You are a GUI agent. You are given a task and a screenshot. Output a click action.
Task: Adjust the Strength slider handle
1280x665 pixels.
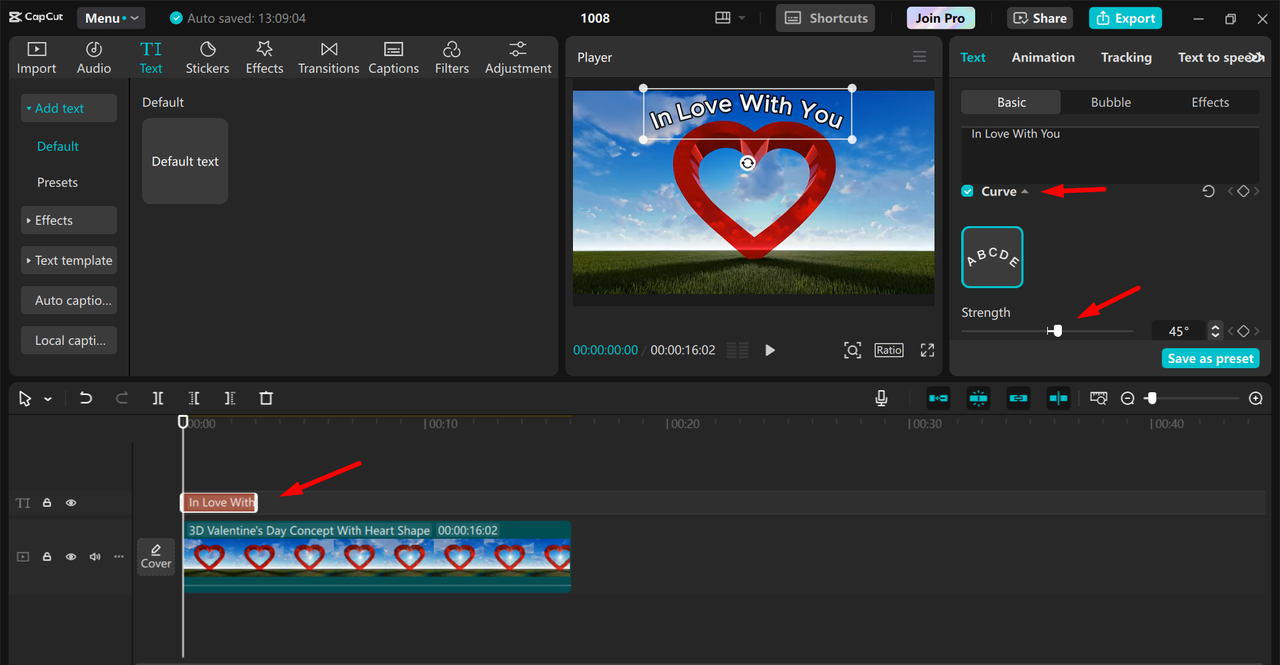(x=1057, y=331)
